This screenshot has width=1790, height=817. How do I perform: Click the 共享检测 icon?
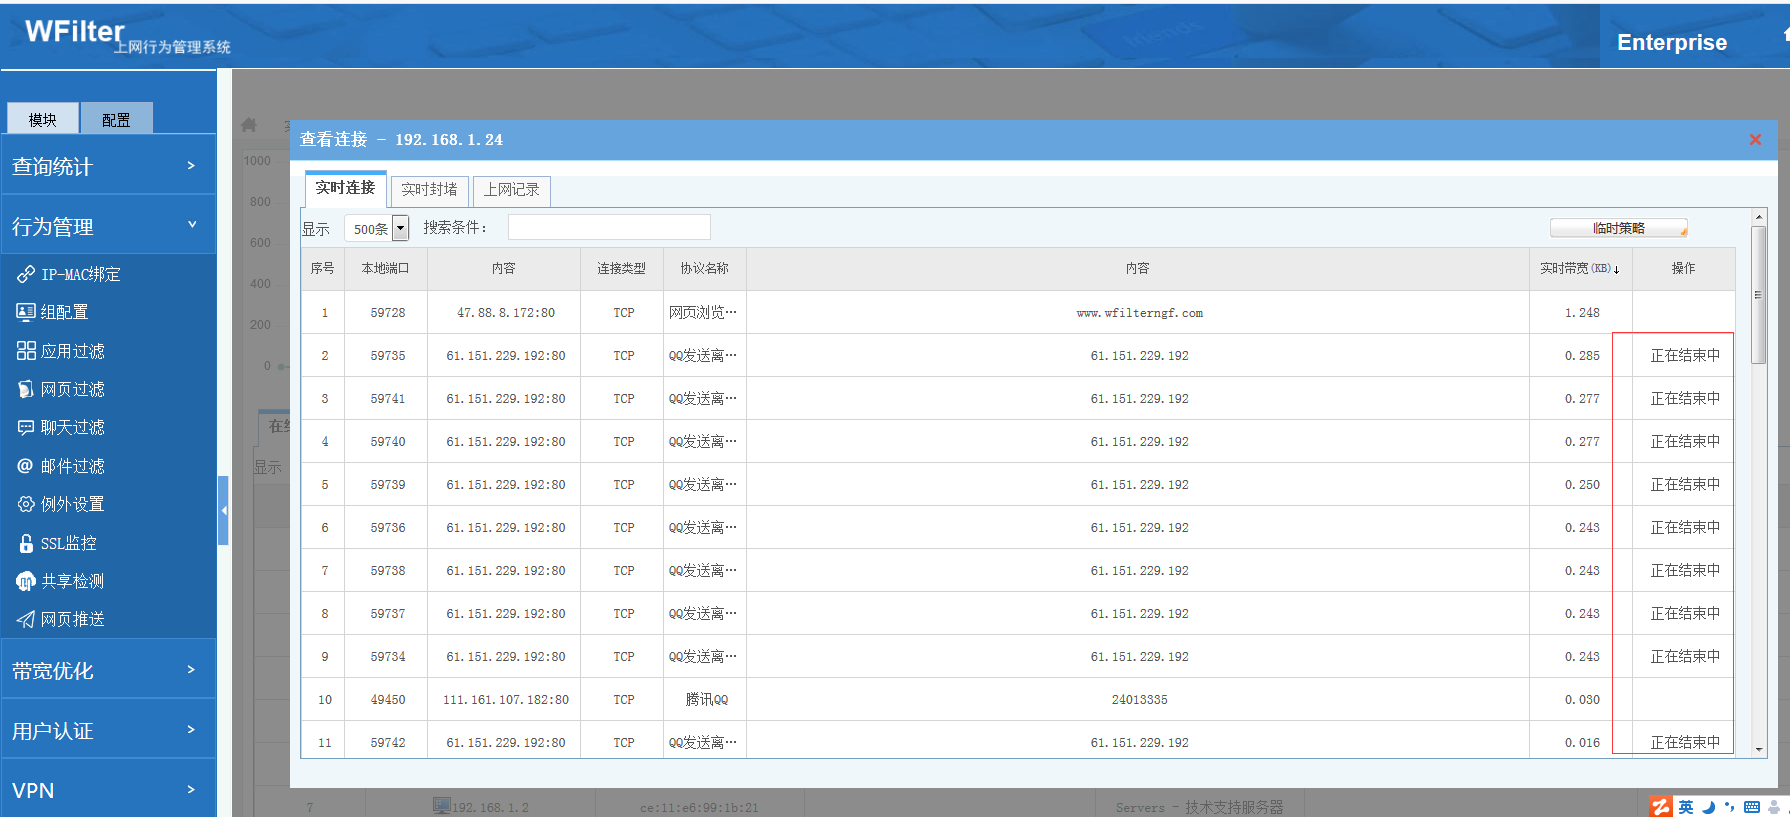[26, 581]
